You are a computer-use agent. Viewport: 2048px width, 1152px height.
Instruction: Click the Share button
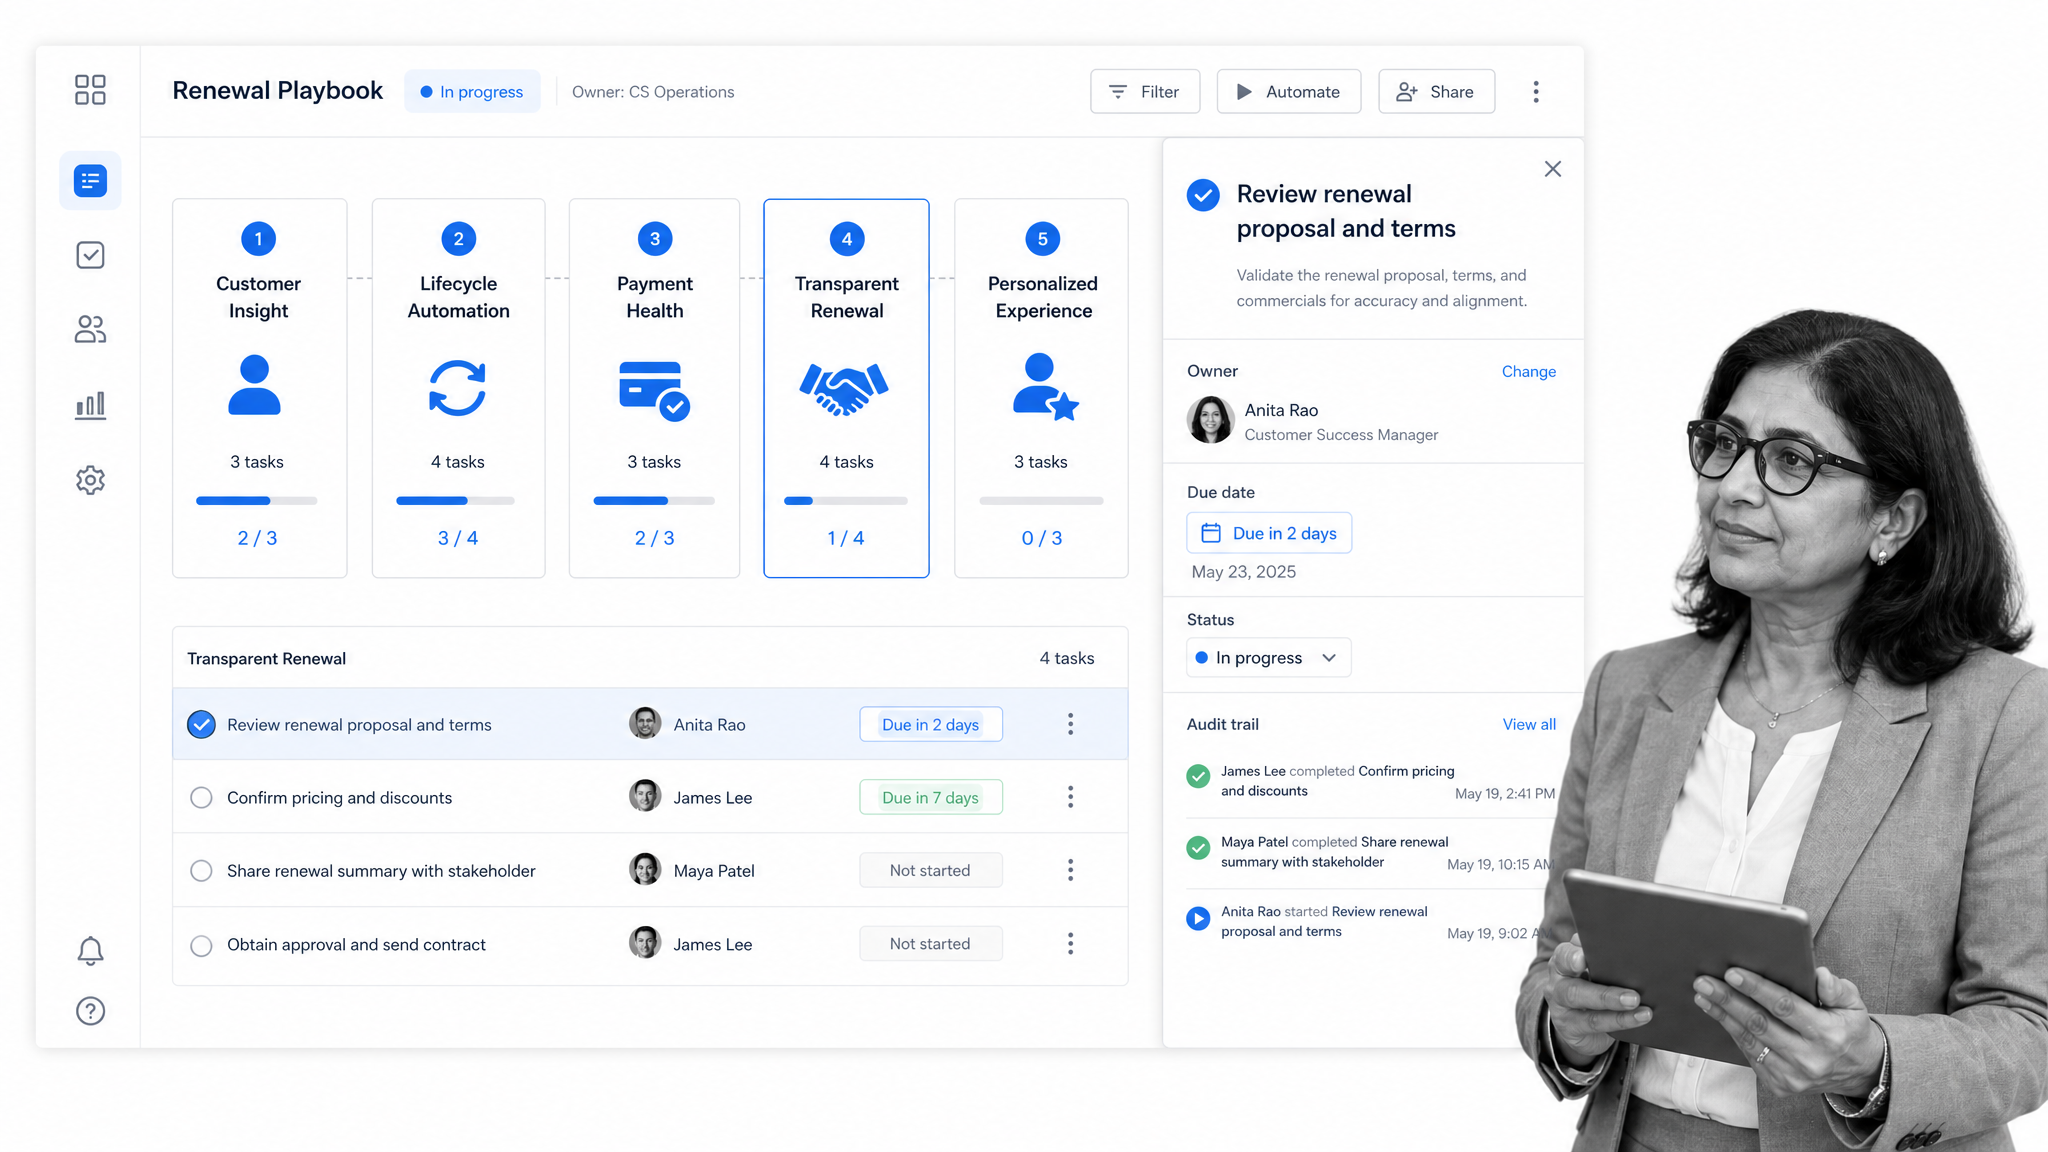(x=1437, y=91)
